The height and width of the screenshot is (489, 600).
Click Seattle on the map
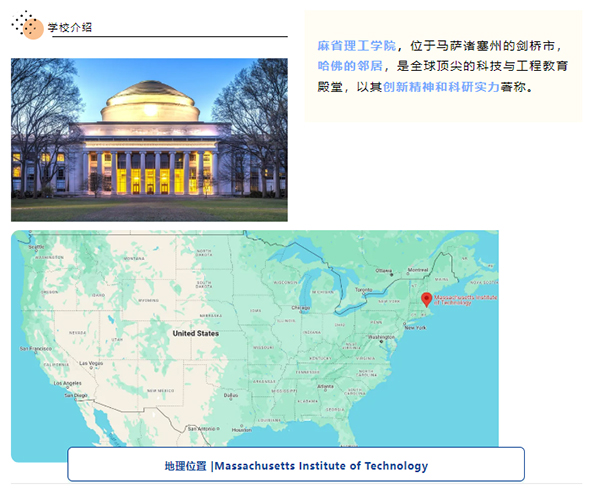(x=36, y=247)
